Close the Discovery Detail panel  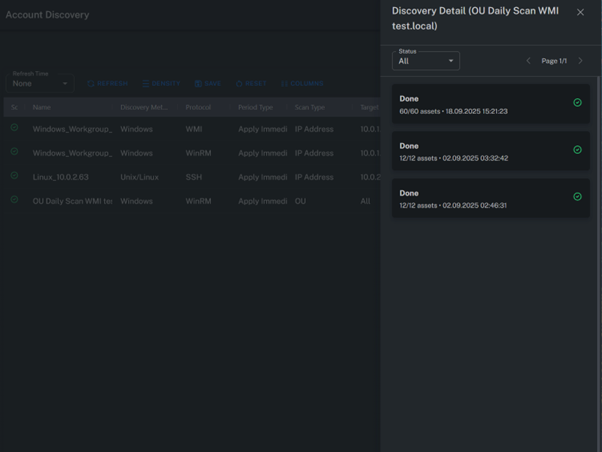point(580,13)
